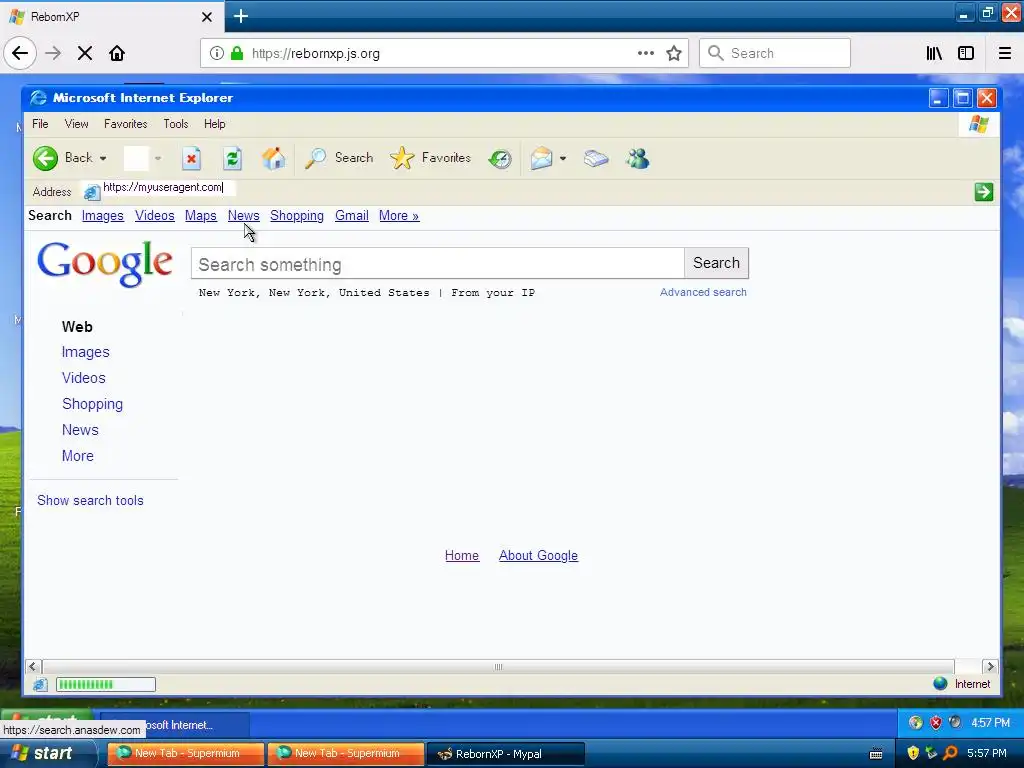Open the Home link at page bottom

click(x=462, y=556)
